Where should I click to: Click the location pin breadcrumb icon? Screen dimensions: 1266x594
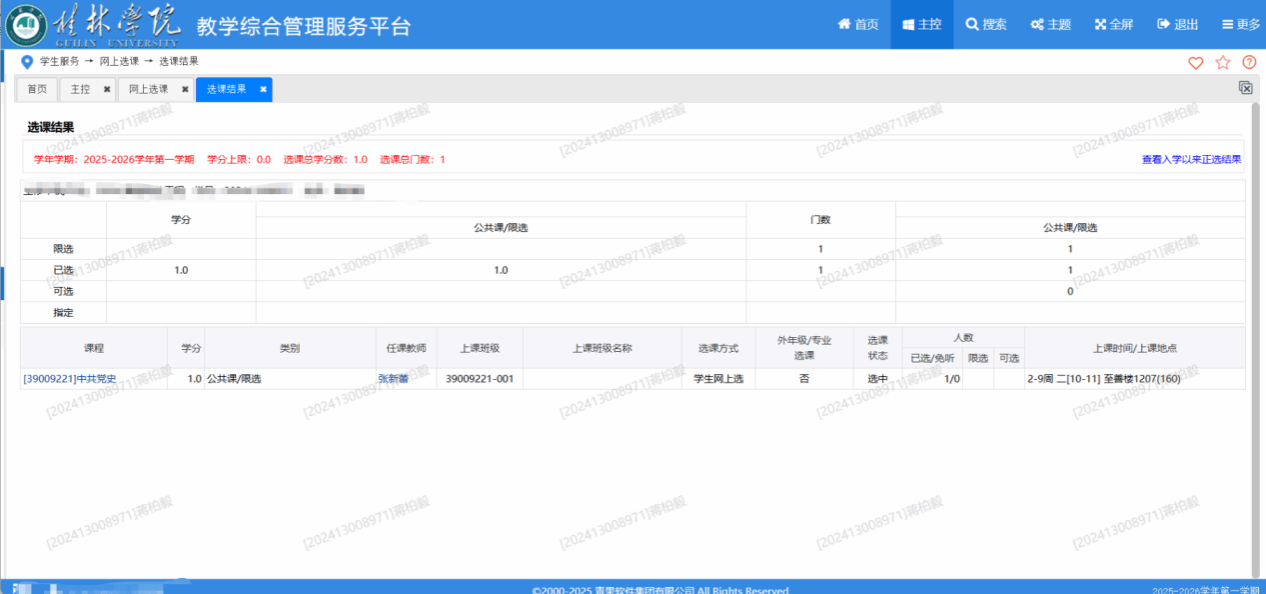point(27,62)
